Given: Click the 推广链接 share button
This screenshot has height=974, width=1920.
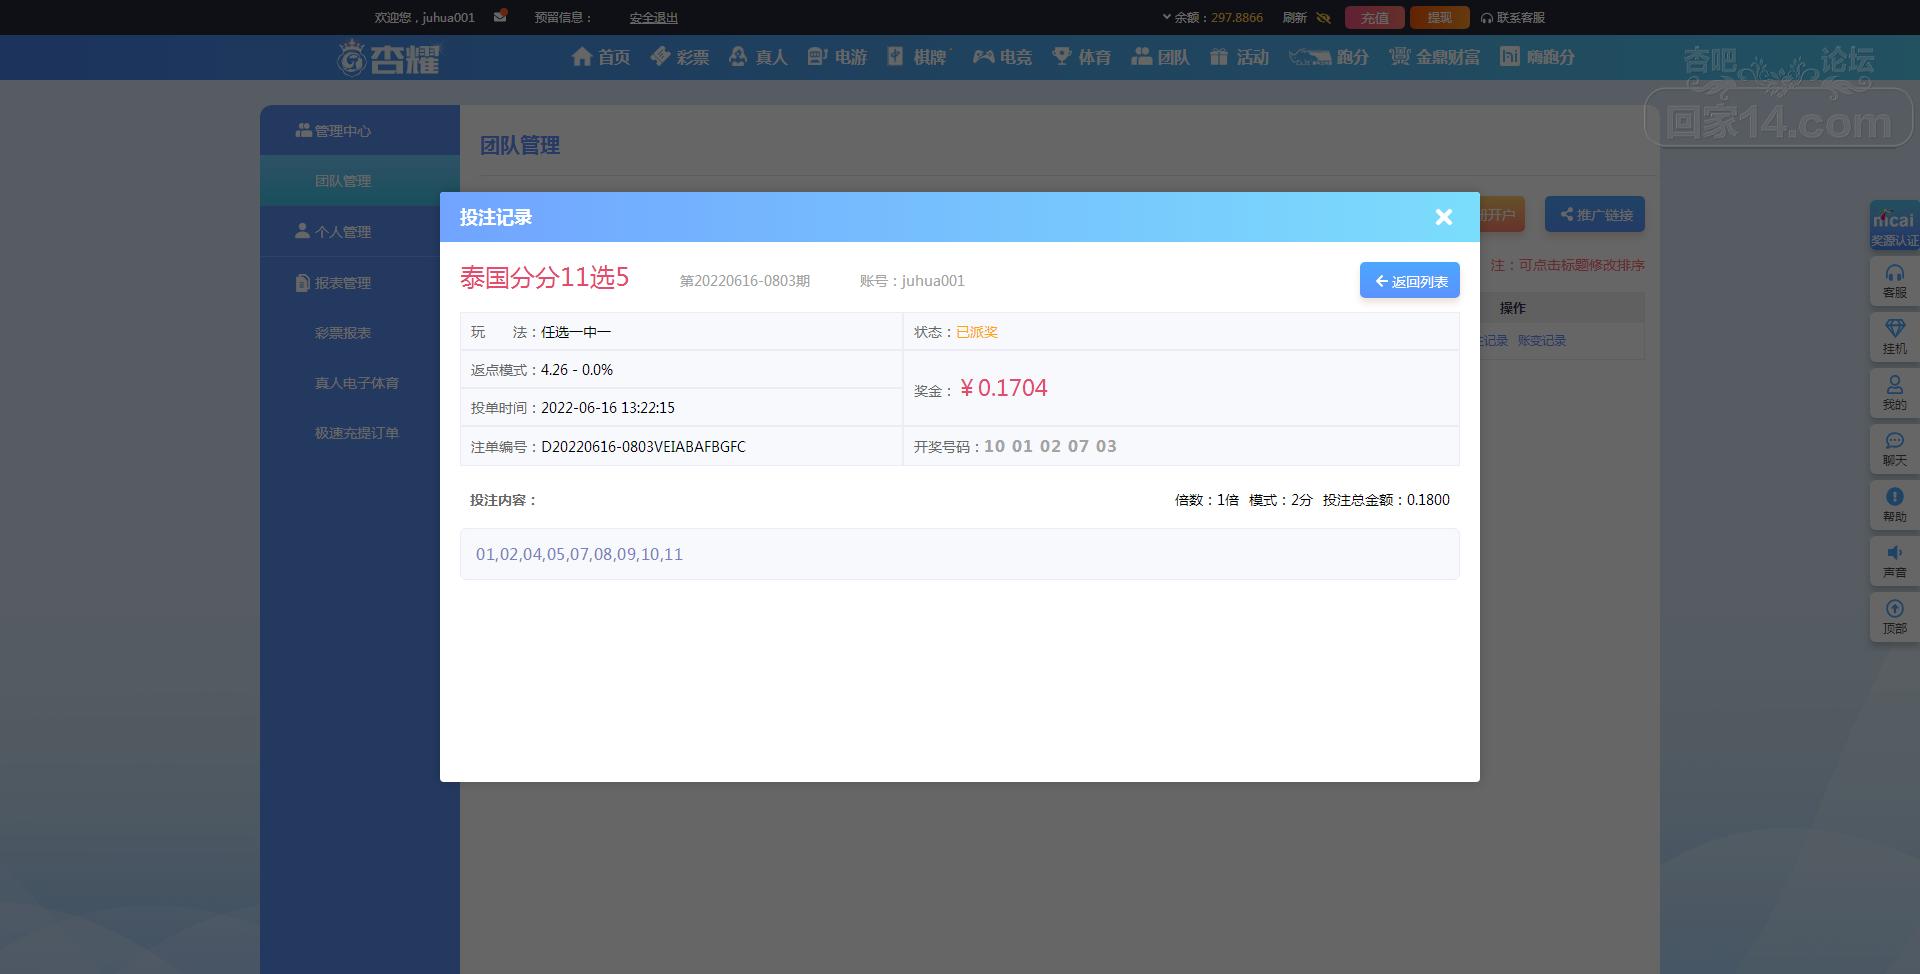Looking at the screenshot, I should click(1595, 215).
